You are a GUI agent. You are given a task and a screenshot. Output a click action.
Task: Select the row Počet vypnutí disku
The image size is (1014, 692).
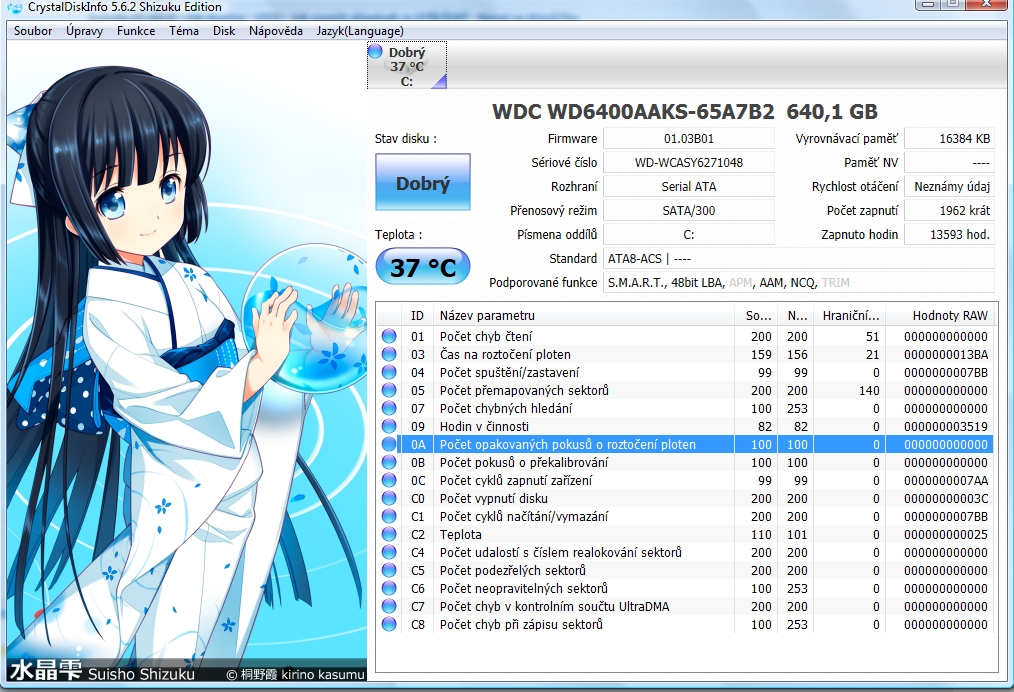pos(685,499)
